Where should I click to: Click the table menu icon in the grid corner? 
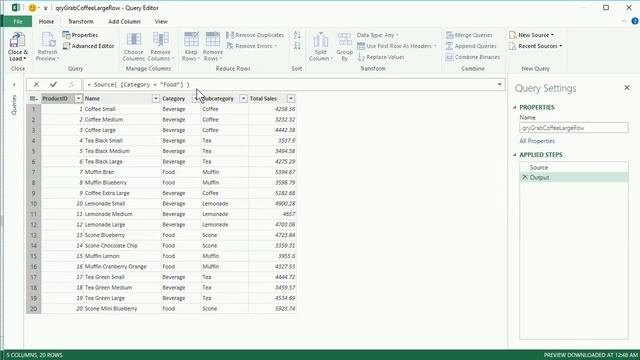tap(33, 98)
